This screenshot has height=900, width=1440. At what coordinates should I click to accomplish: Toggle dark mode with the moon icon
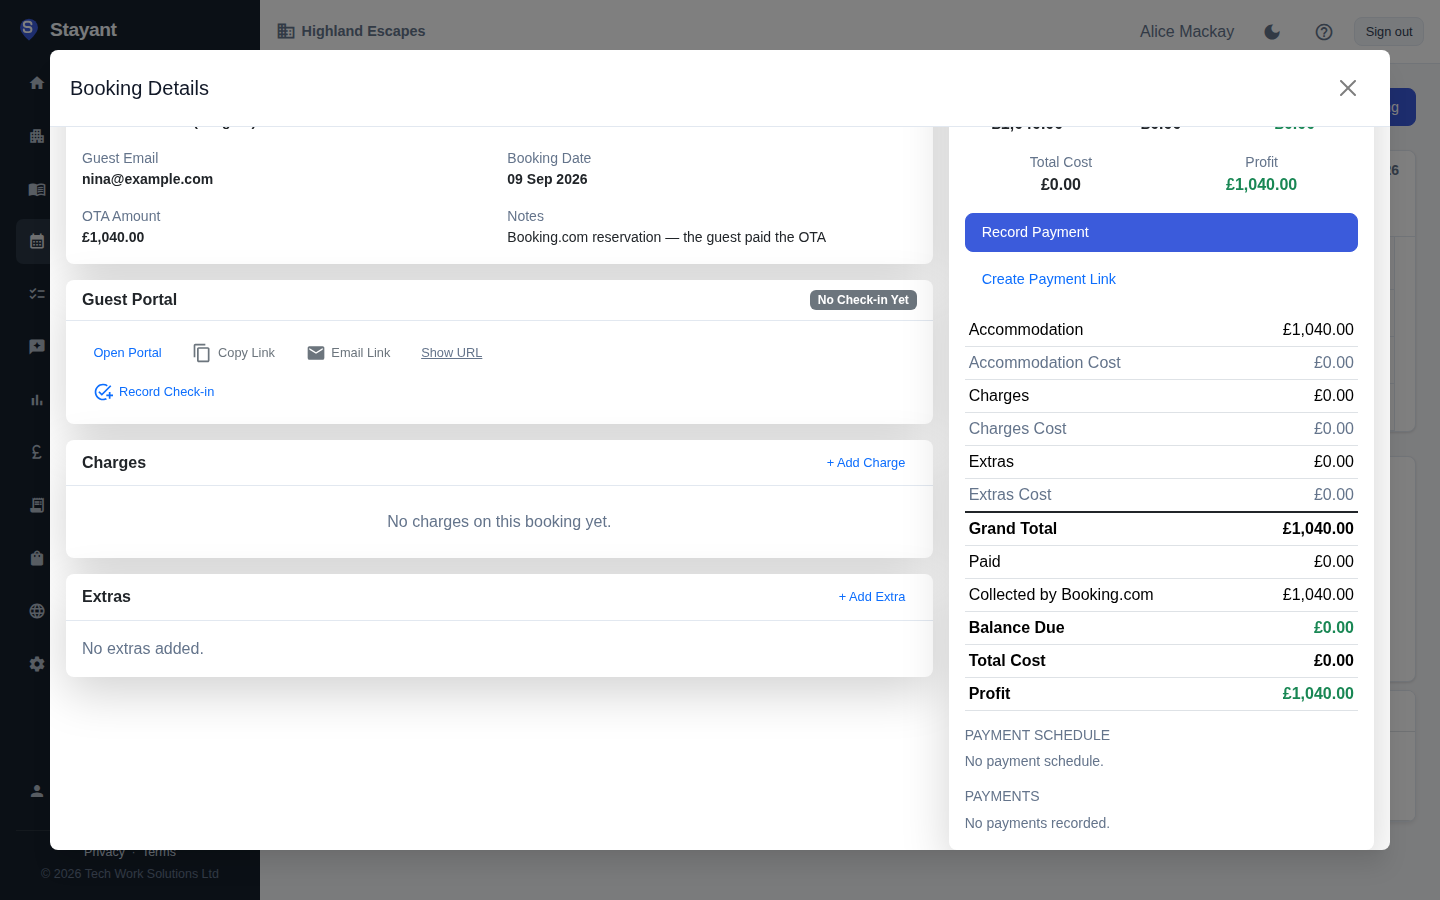(1272, 32)
